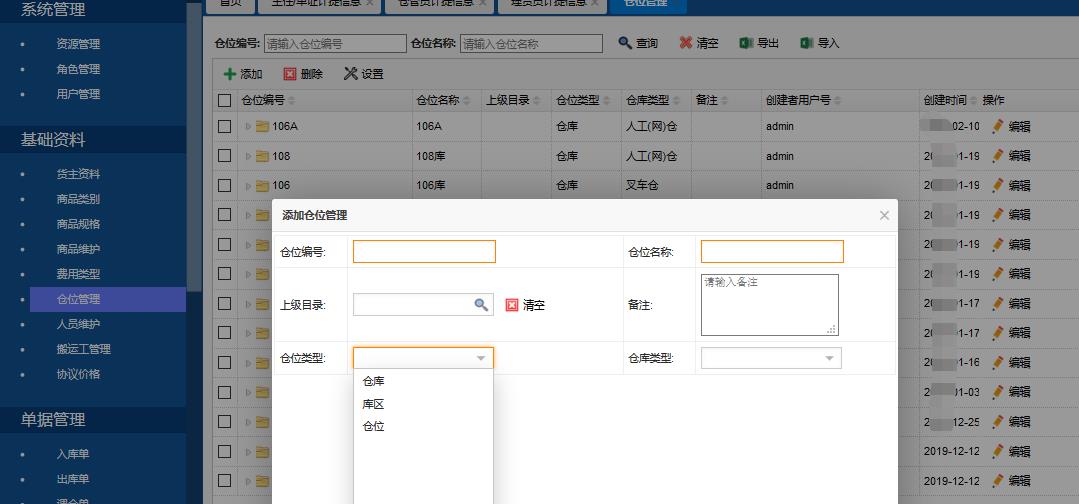Click the 导出 Excel export icon
1079x504 pixels.
(746, 43)
